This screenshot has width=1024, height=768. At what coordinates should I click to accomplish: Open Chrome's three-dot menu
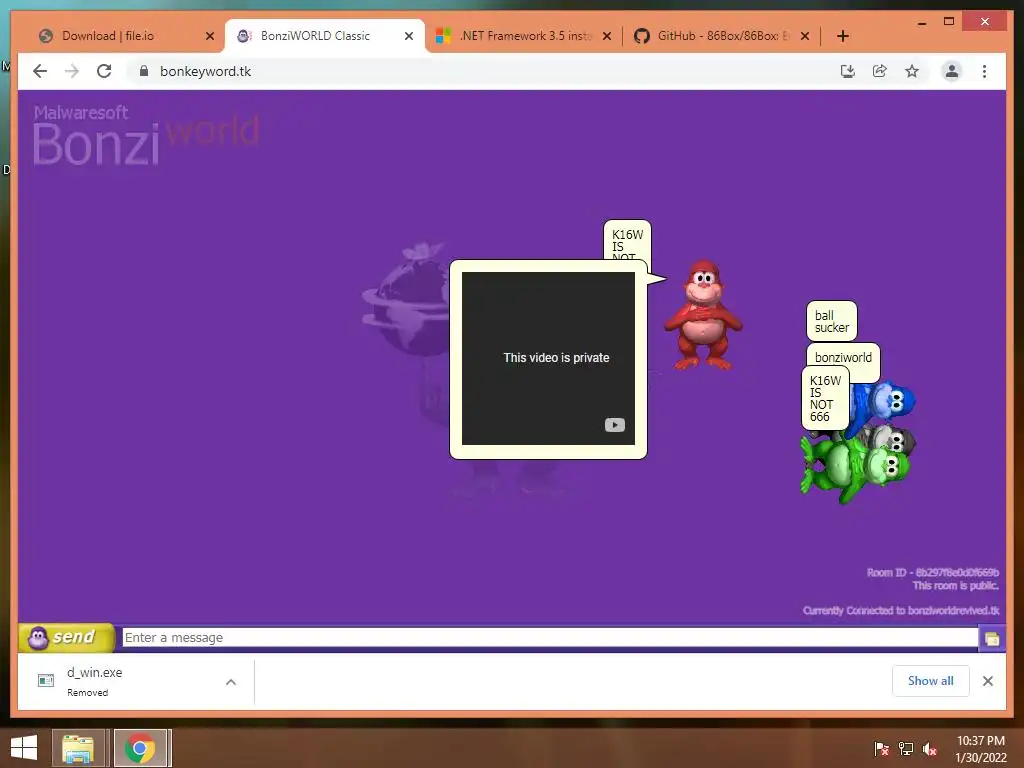pyautogui.click(x=984, y=71)
